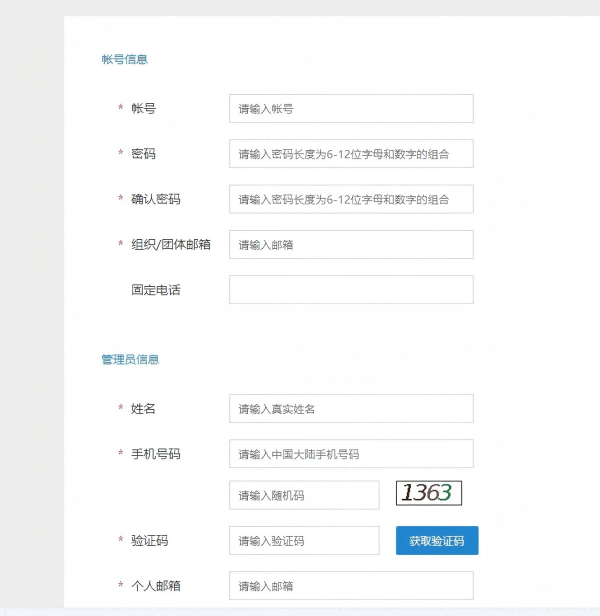Focus the 固定电话 input field
The image size is (600, 616).
pyautogui.click(x=351, y=290)
